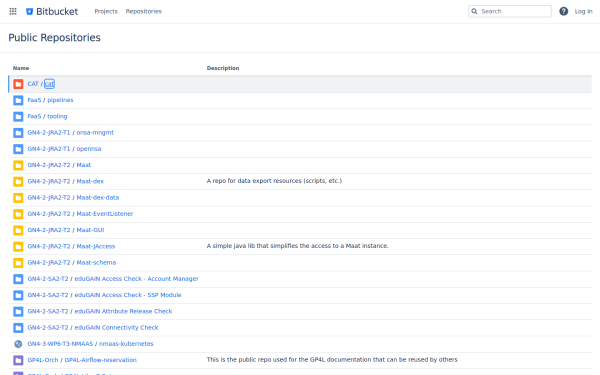Click the yellow avatar icon beside Maat-EventListener

pos(18,214)
